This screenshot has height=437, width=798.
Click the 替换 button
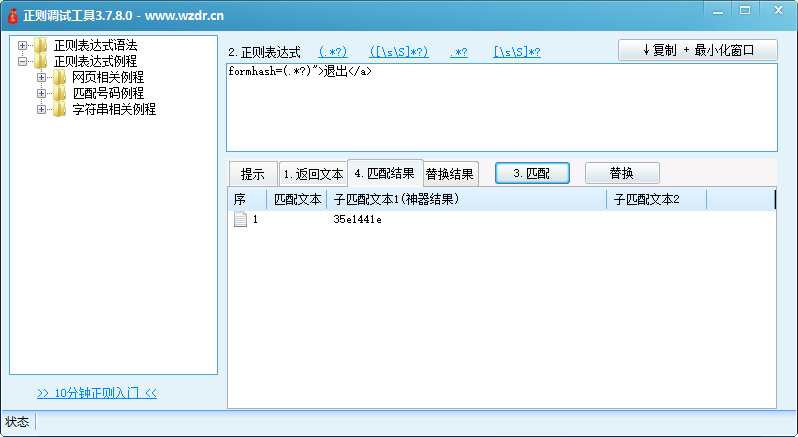pos(622,173)
